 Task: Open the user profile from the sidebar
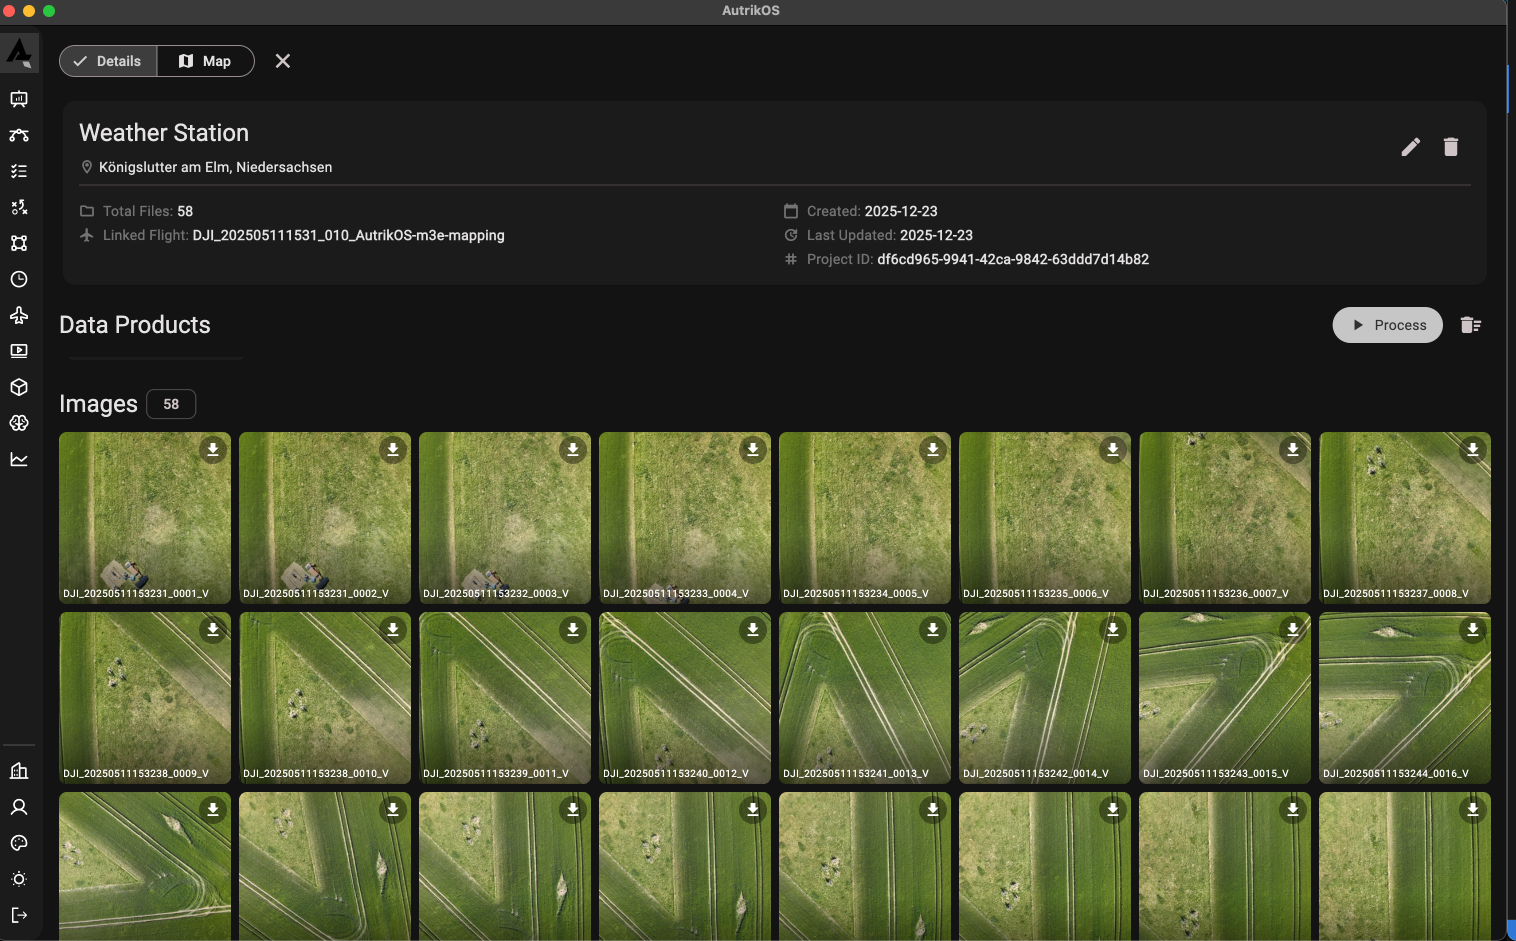19,807
